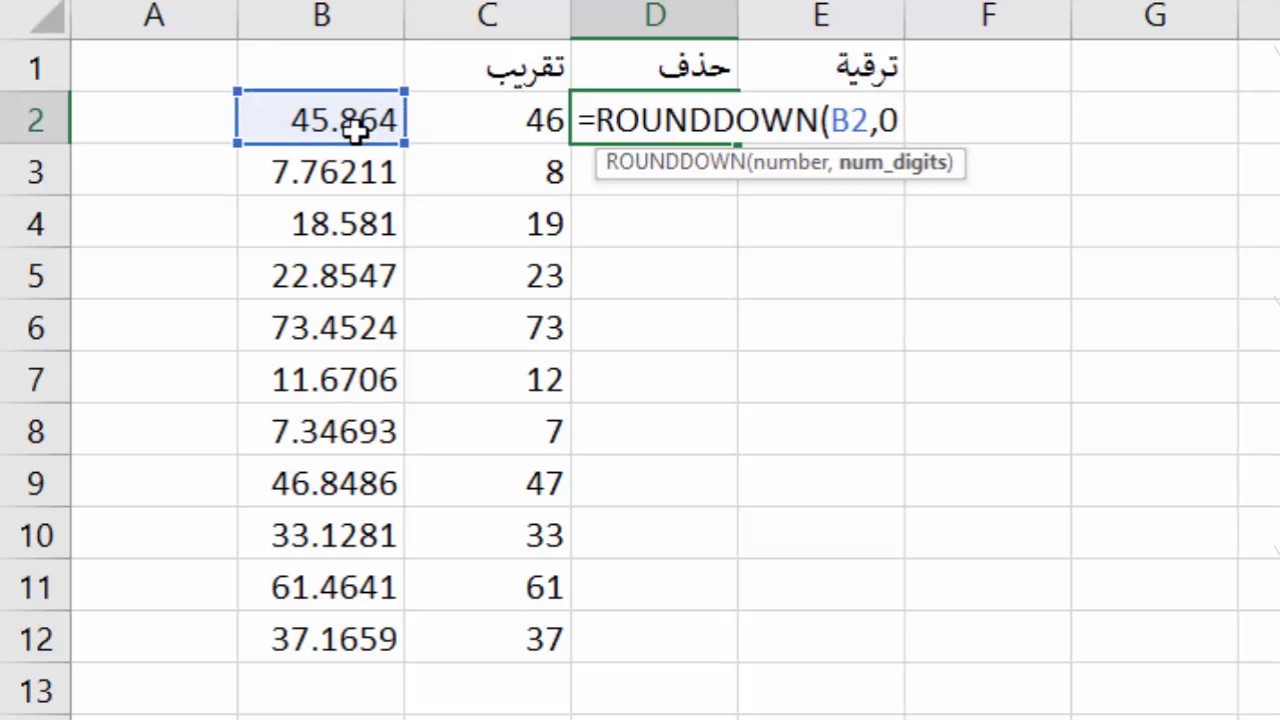Click cell containing 18.581
This screenshot has height=720, width=1280.
(x=321, y=223)
